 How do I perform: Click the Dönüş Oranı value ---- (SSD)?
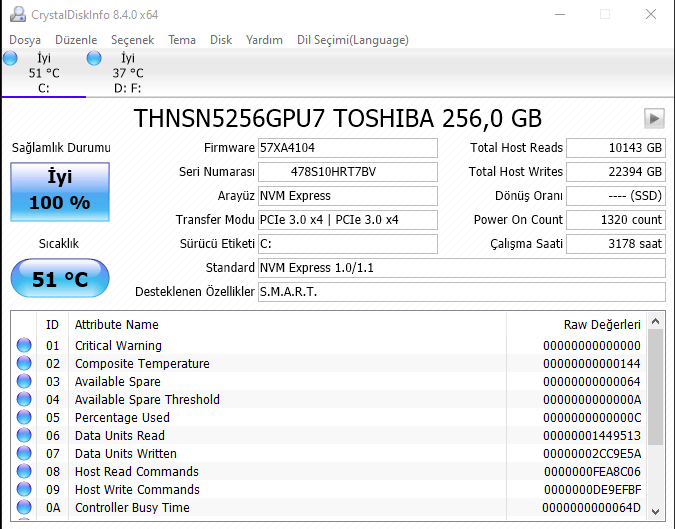(x=616, y=196)
